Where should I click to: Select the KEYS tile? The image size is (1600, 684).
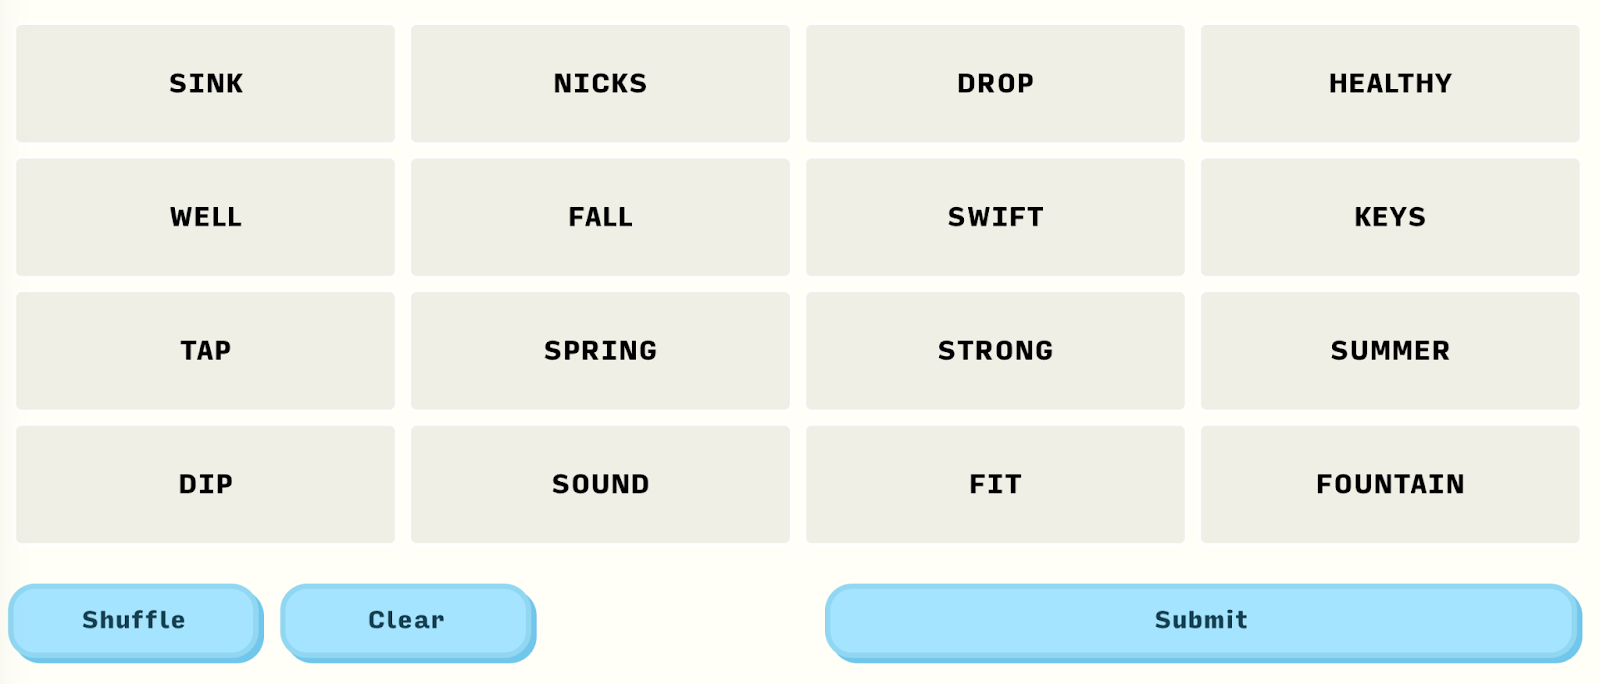click(1390, 217)
